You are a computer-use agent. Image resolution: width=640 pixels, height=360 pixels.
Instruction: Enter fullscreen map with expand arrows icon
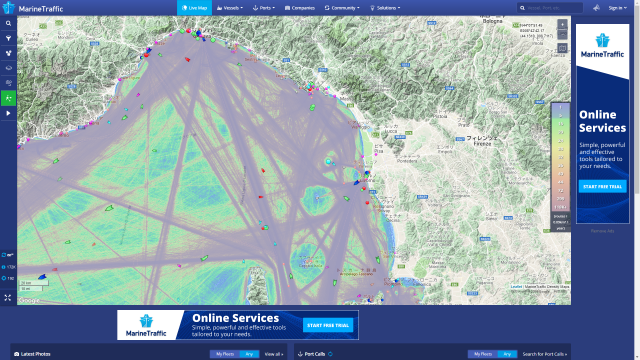point(8,298)
